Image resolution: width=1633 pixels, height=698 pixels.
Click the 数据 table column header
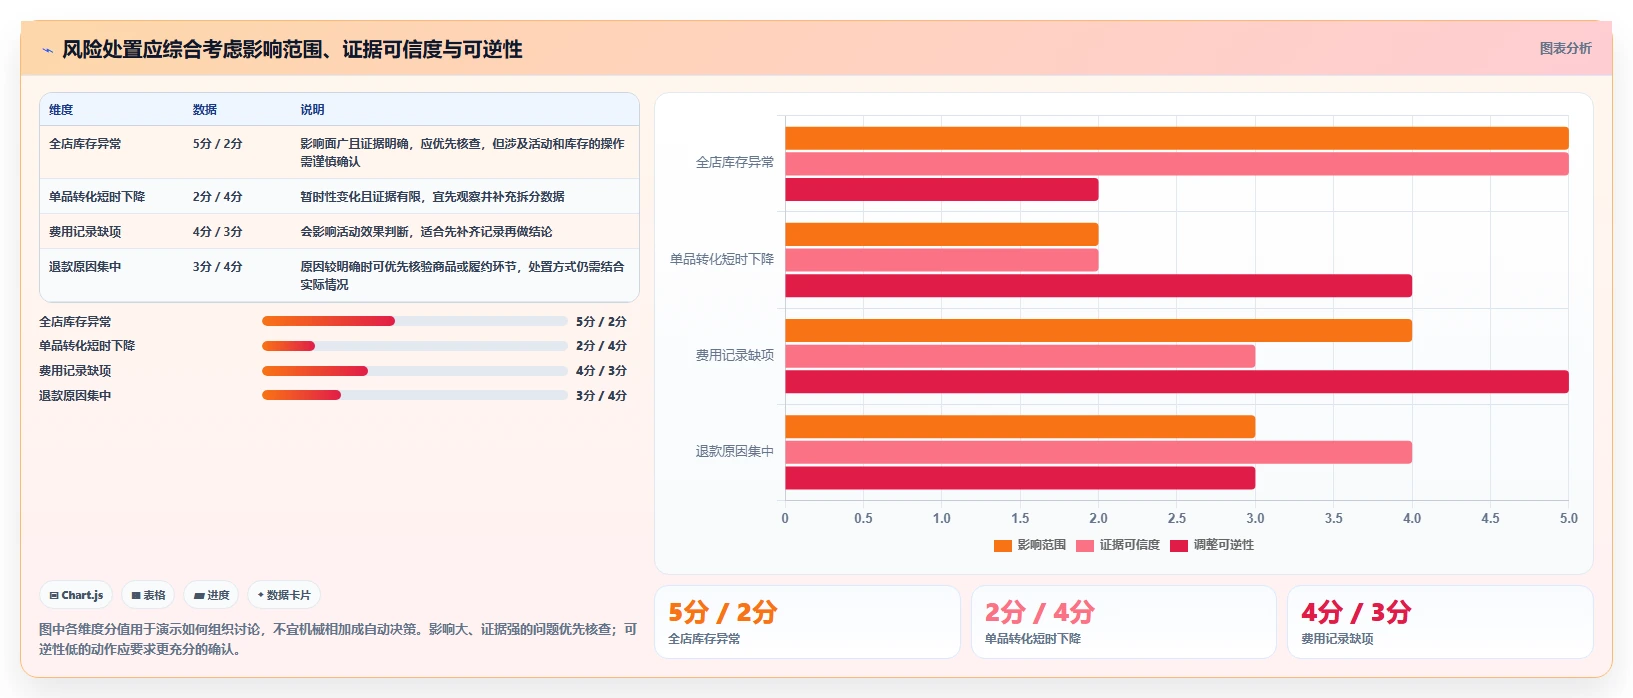[205, 110]
